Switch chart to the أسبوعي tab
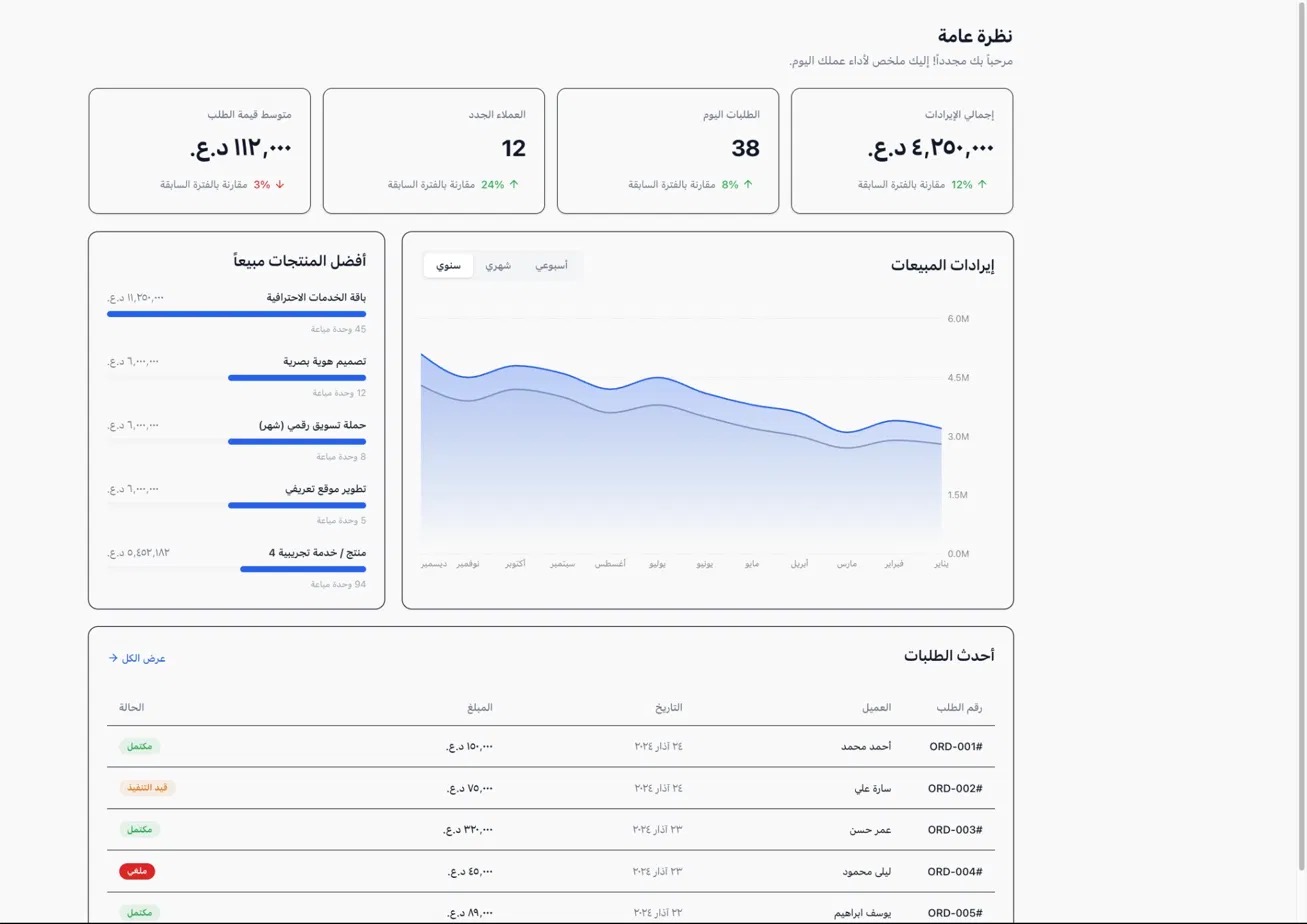1307x924 pixels. click(551, 266)
